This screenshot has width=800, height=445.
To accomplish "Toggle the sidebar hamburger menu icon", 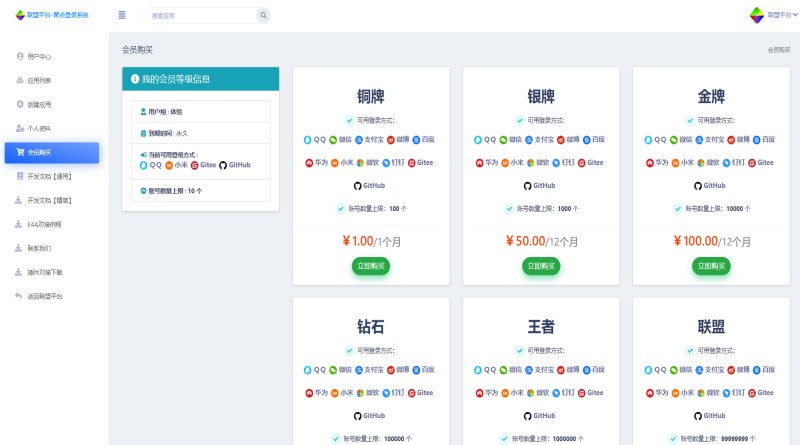I will [x=122, y=15].
